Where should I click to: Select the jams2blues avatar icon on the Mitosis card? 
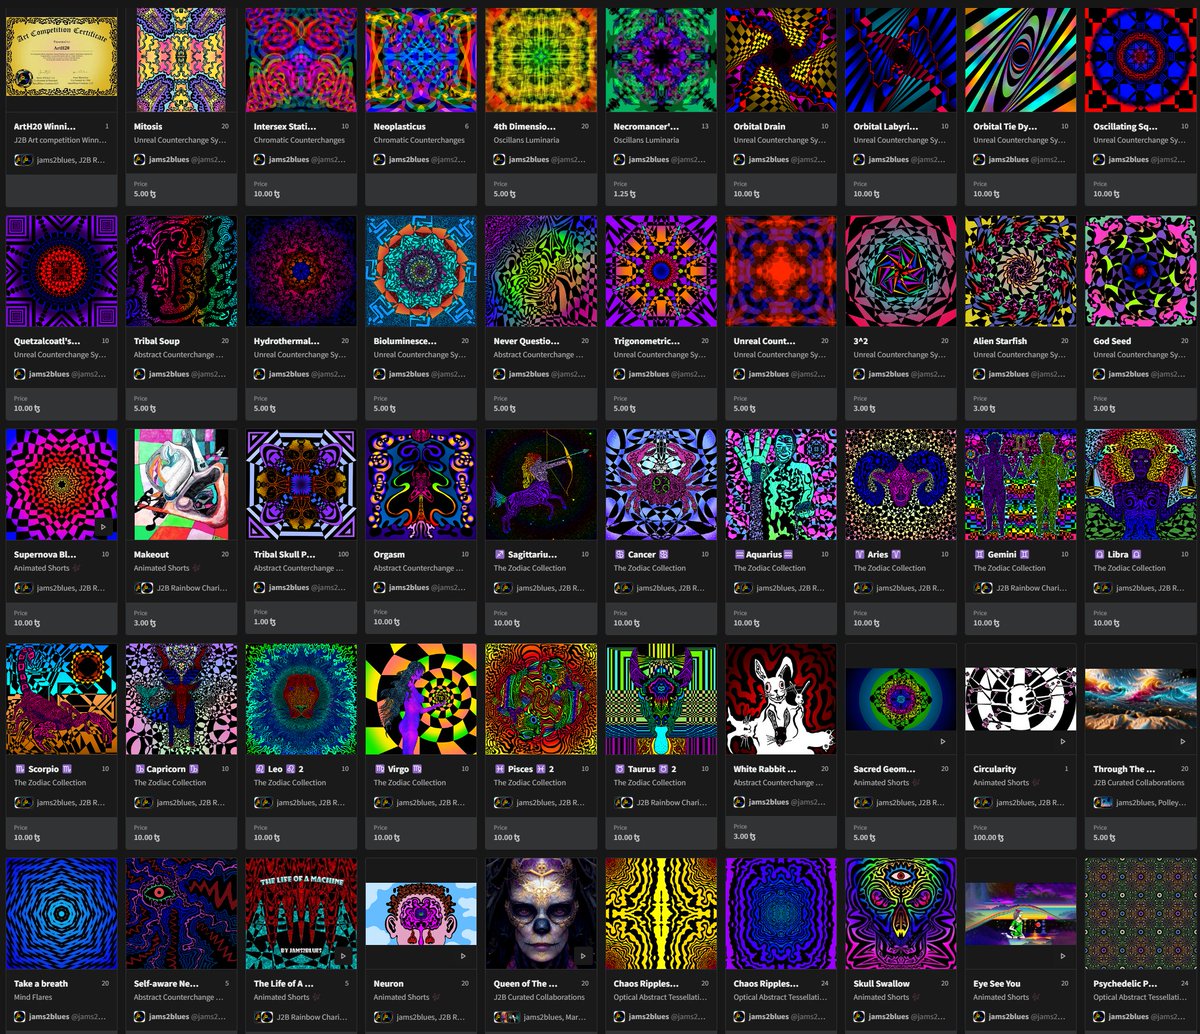click(x=140, y=159)
